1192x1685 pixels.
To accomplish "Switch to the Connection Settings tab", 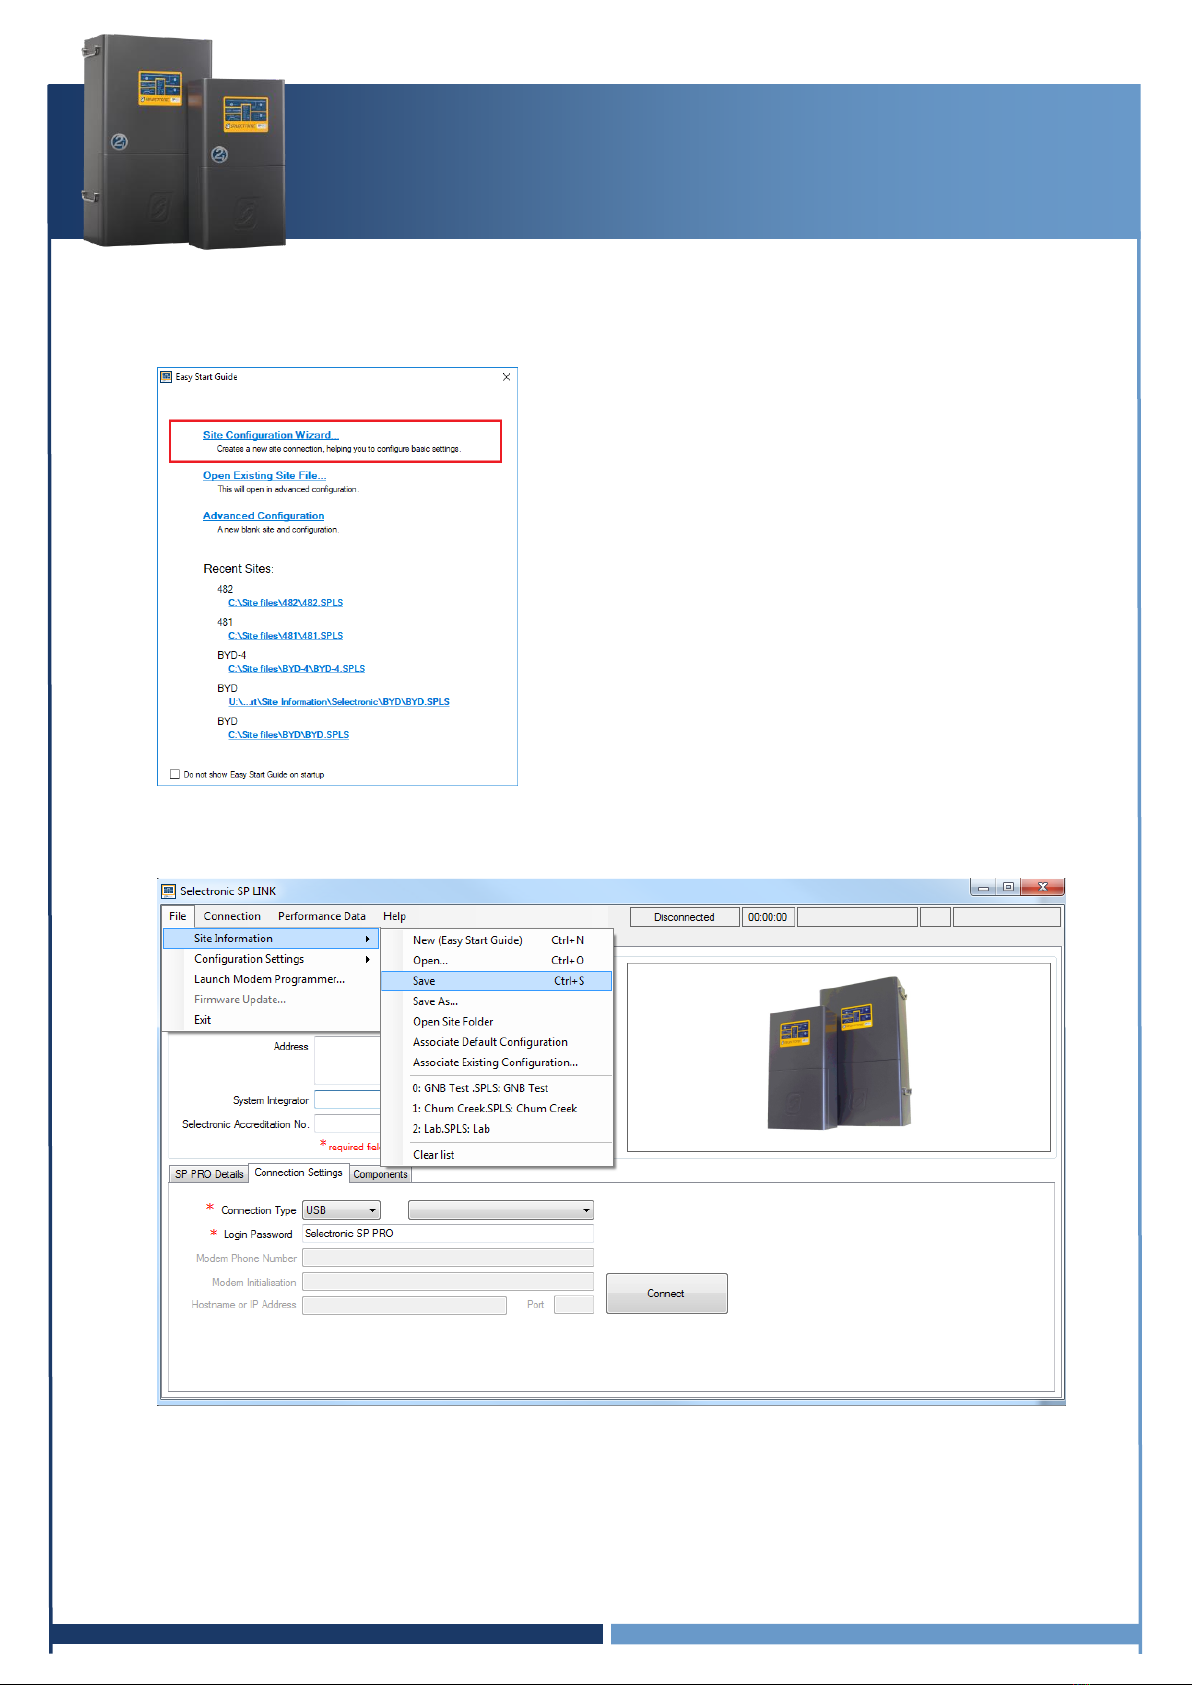I will coord(298,1173).
